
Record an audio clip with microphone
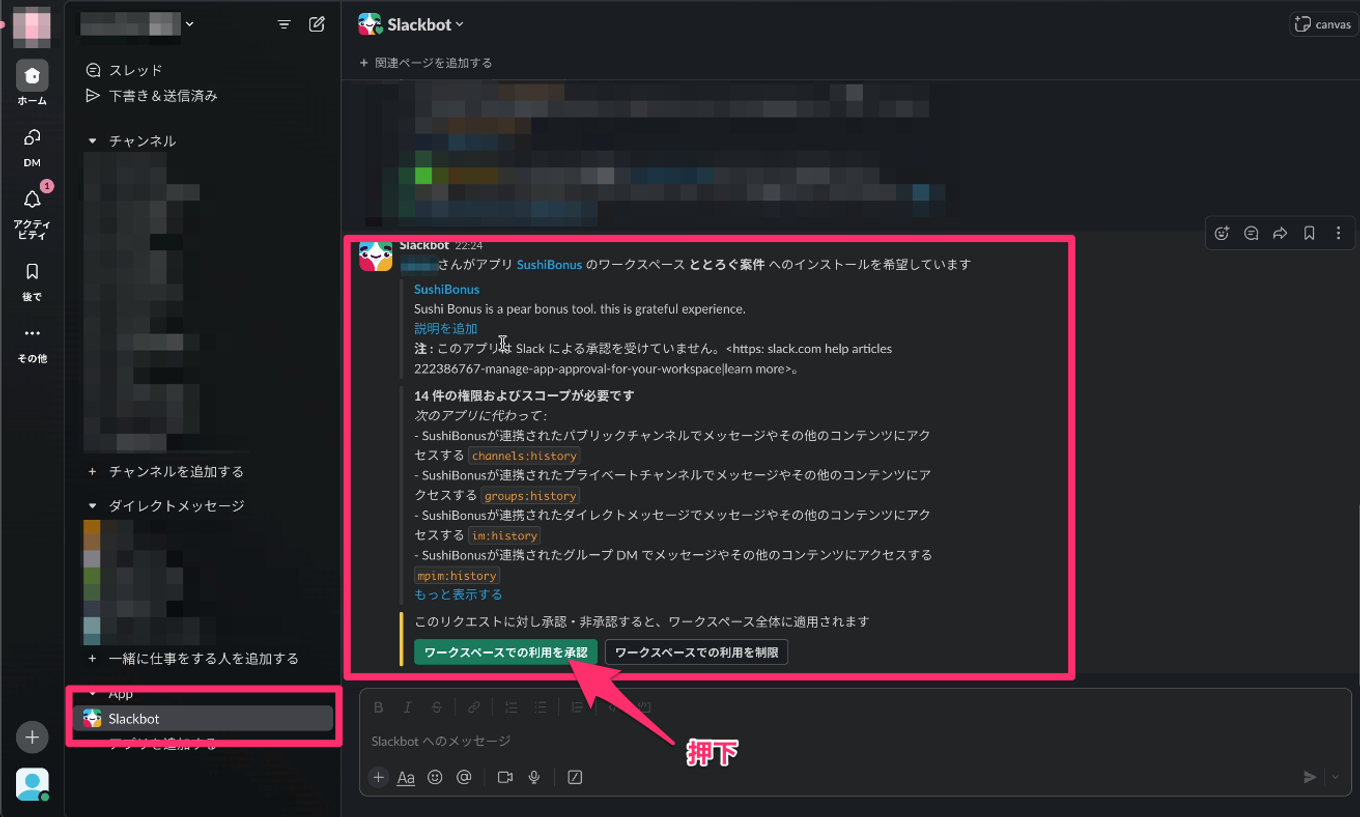pyautogui.click(x=534, y=777)
